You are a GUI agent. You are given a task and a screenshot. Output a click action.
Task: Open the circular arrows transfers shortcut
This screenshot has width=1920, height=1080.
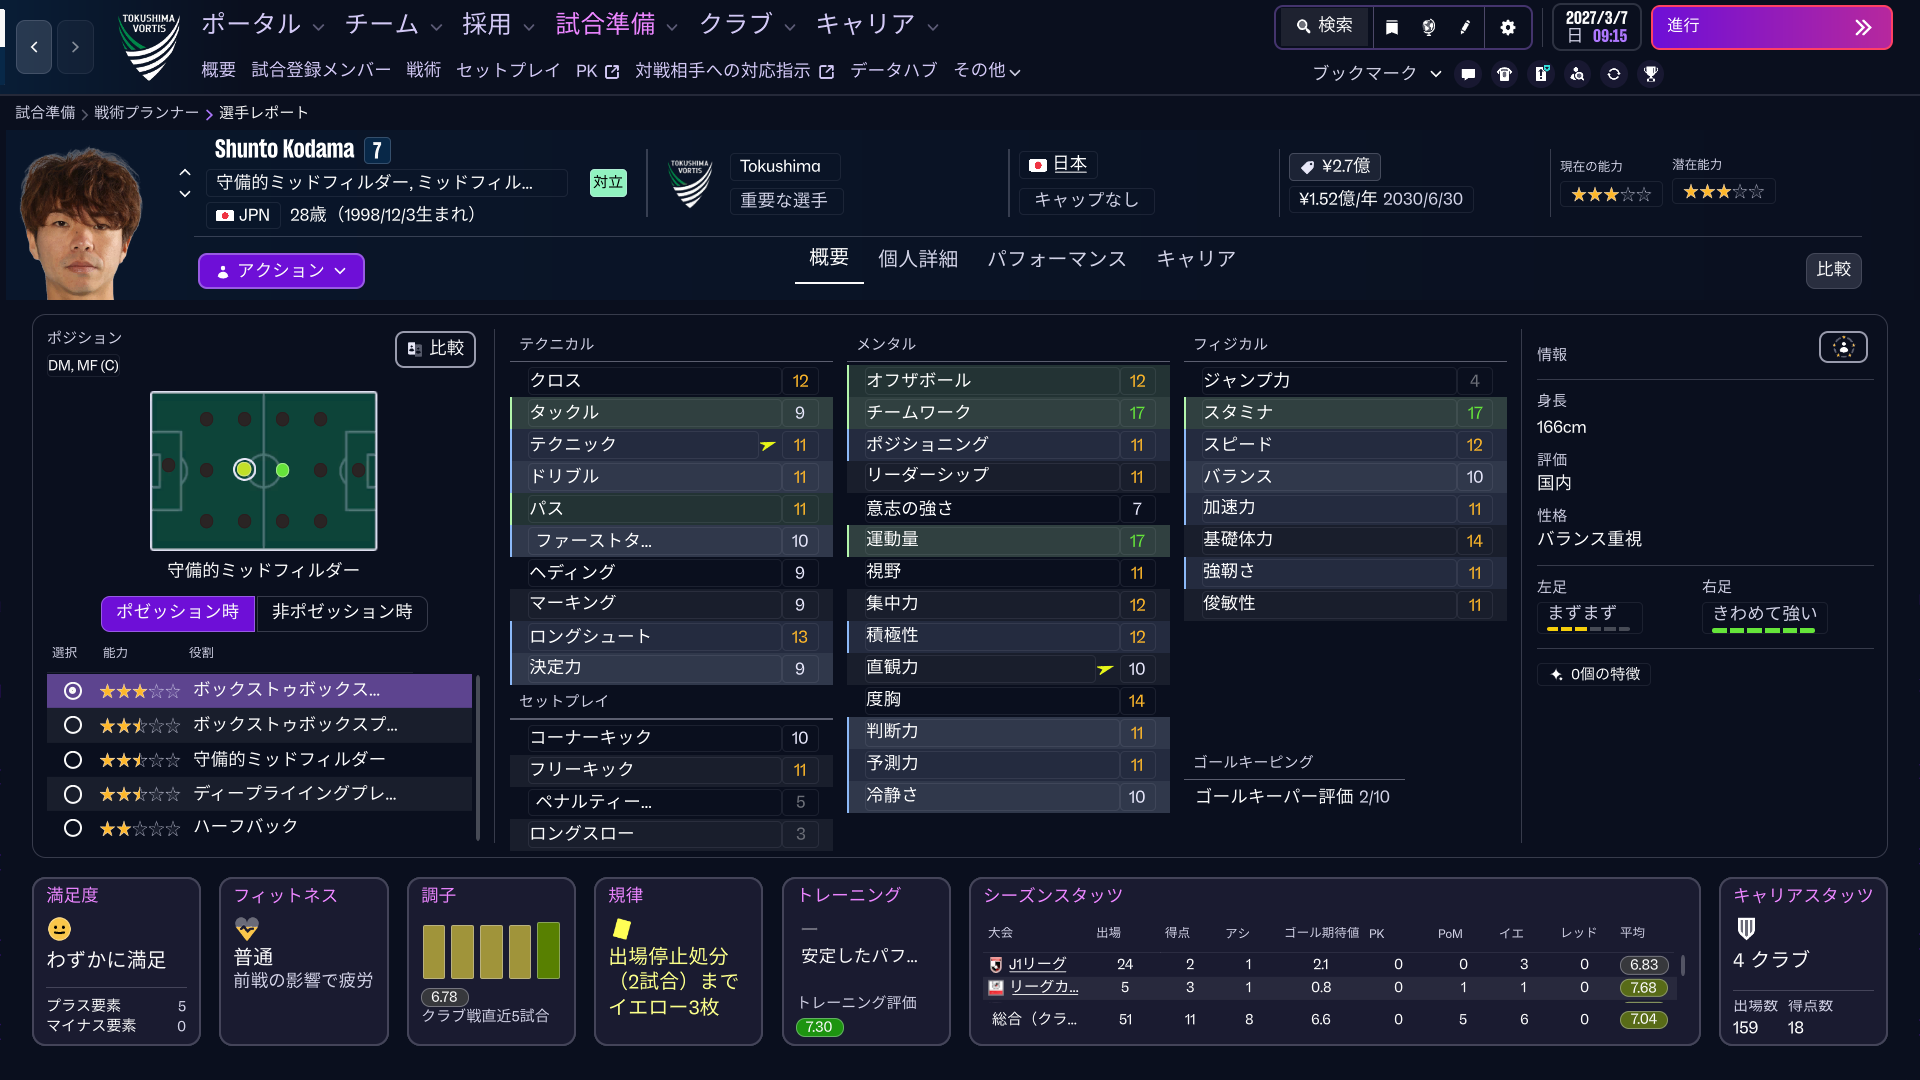1614,74
